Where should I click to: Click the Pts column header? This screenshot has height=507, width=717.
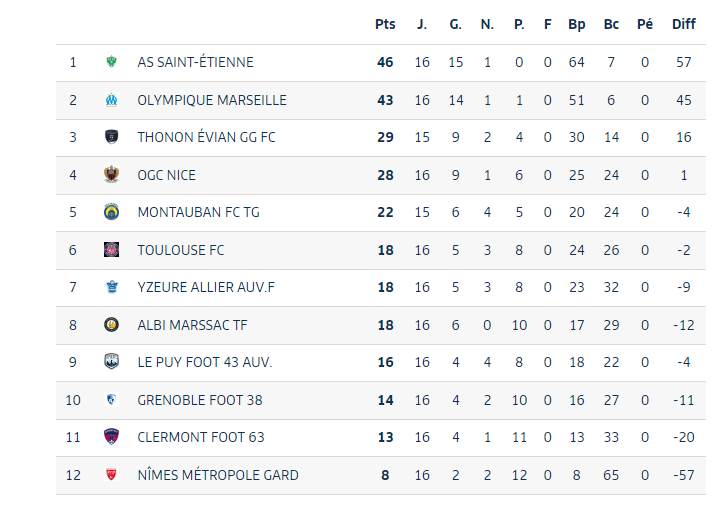(x=385, y=24)
